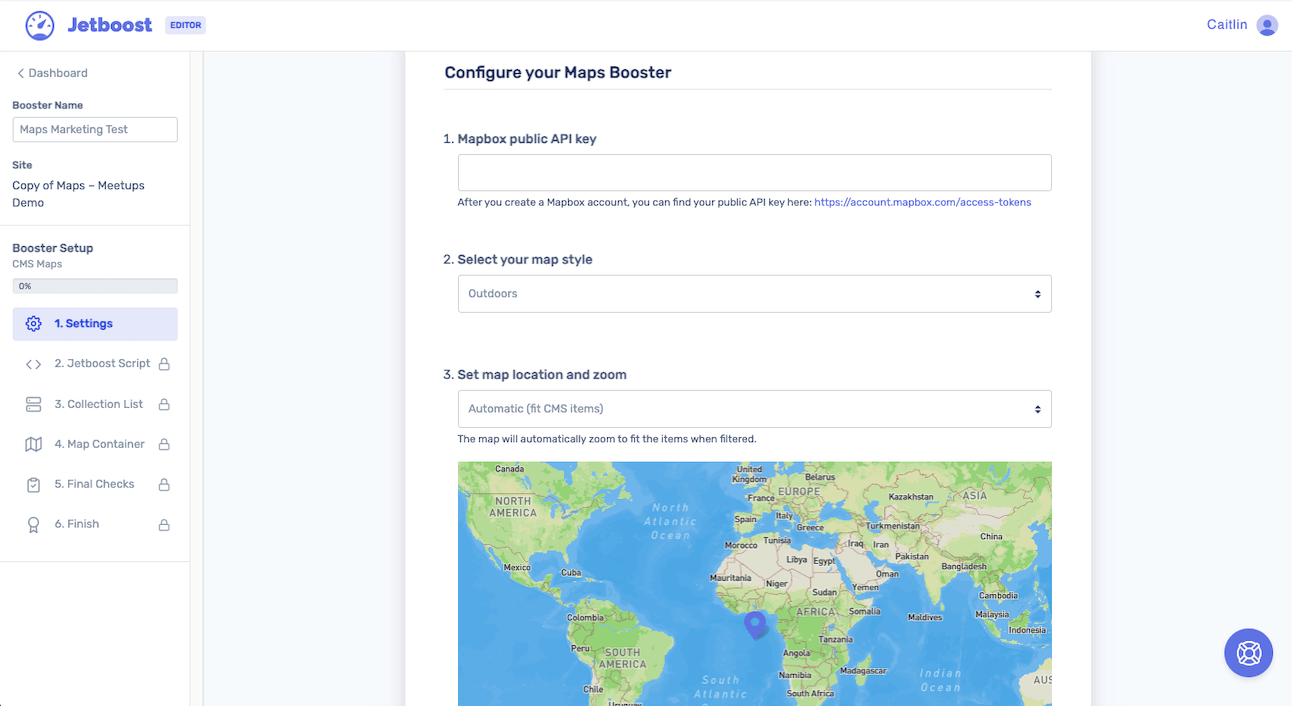Click the lock icon beside Map Container
The image size is (1292, 706).
[x=163, y=443]
